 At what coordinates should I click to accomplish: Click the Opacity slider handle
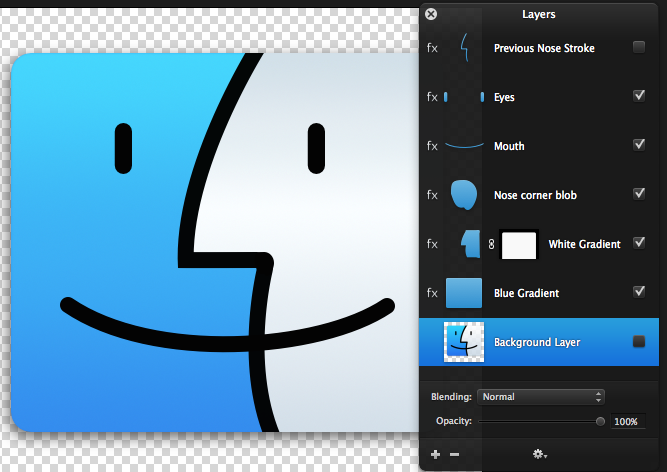point(600,421)
